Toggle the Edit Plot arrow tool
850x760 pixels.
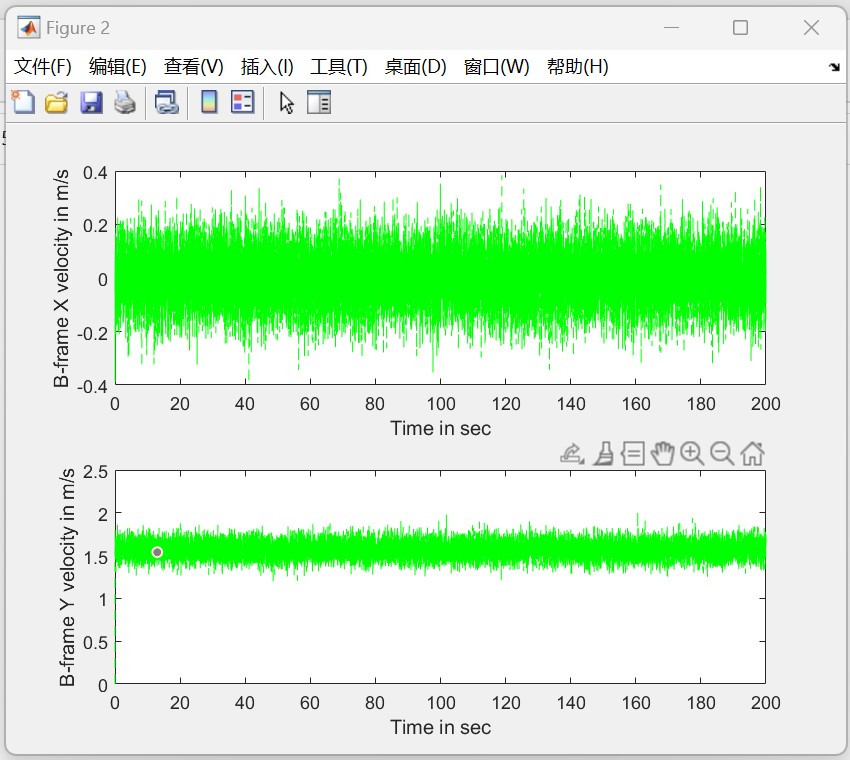[x=286, y=102]
